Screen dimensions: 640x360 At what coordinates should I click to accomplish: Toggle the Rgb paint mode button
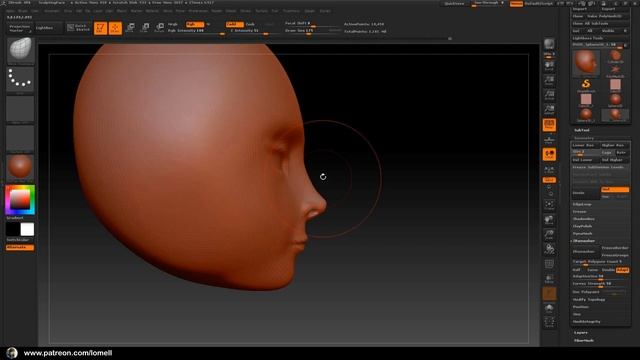point(195,24)
